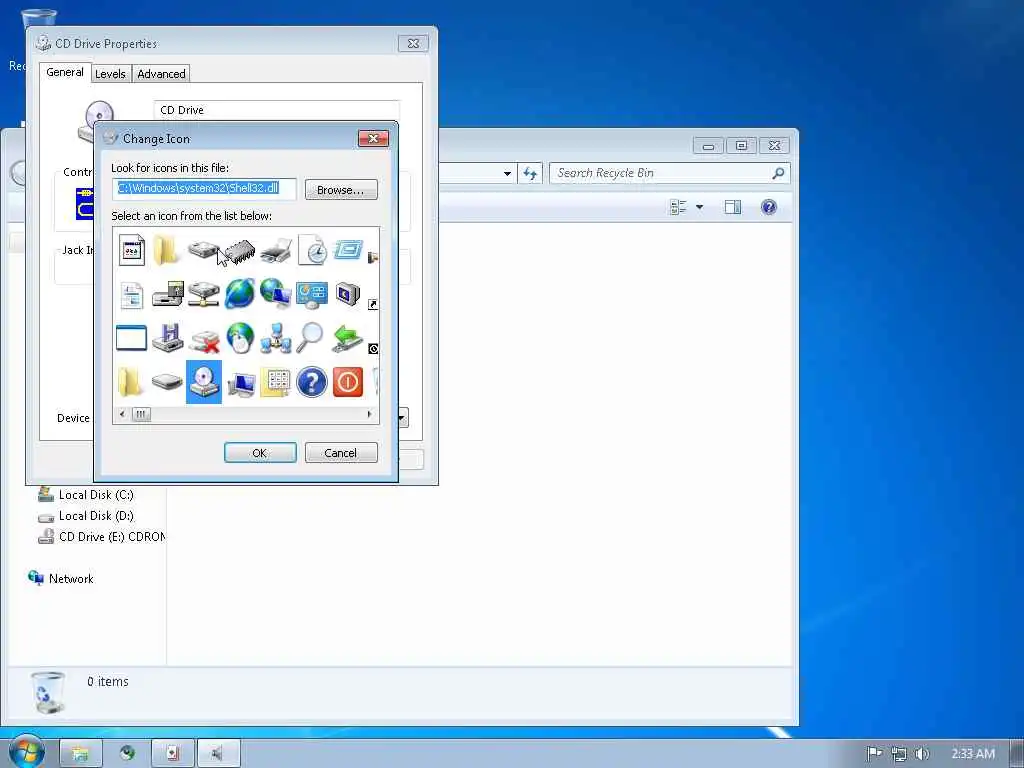This screenshot has height=768, width=1024.
Task: Click the volume speaker tray icon
Action: (921, 754)
